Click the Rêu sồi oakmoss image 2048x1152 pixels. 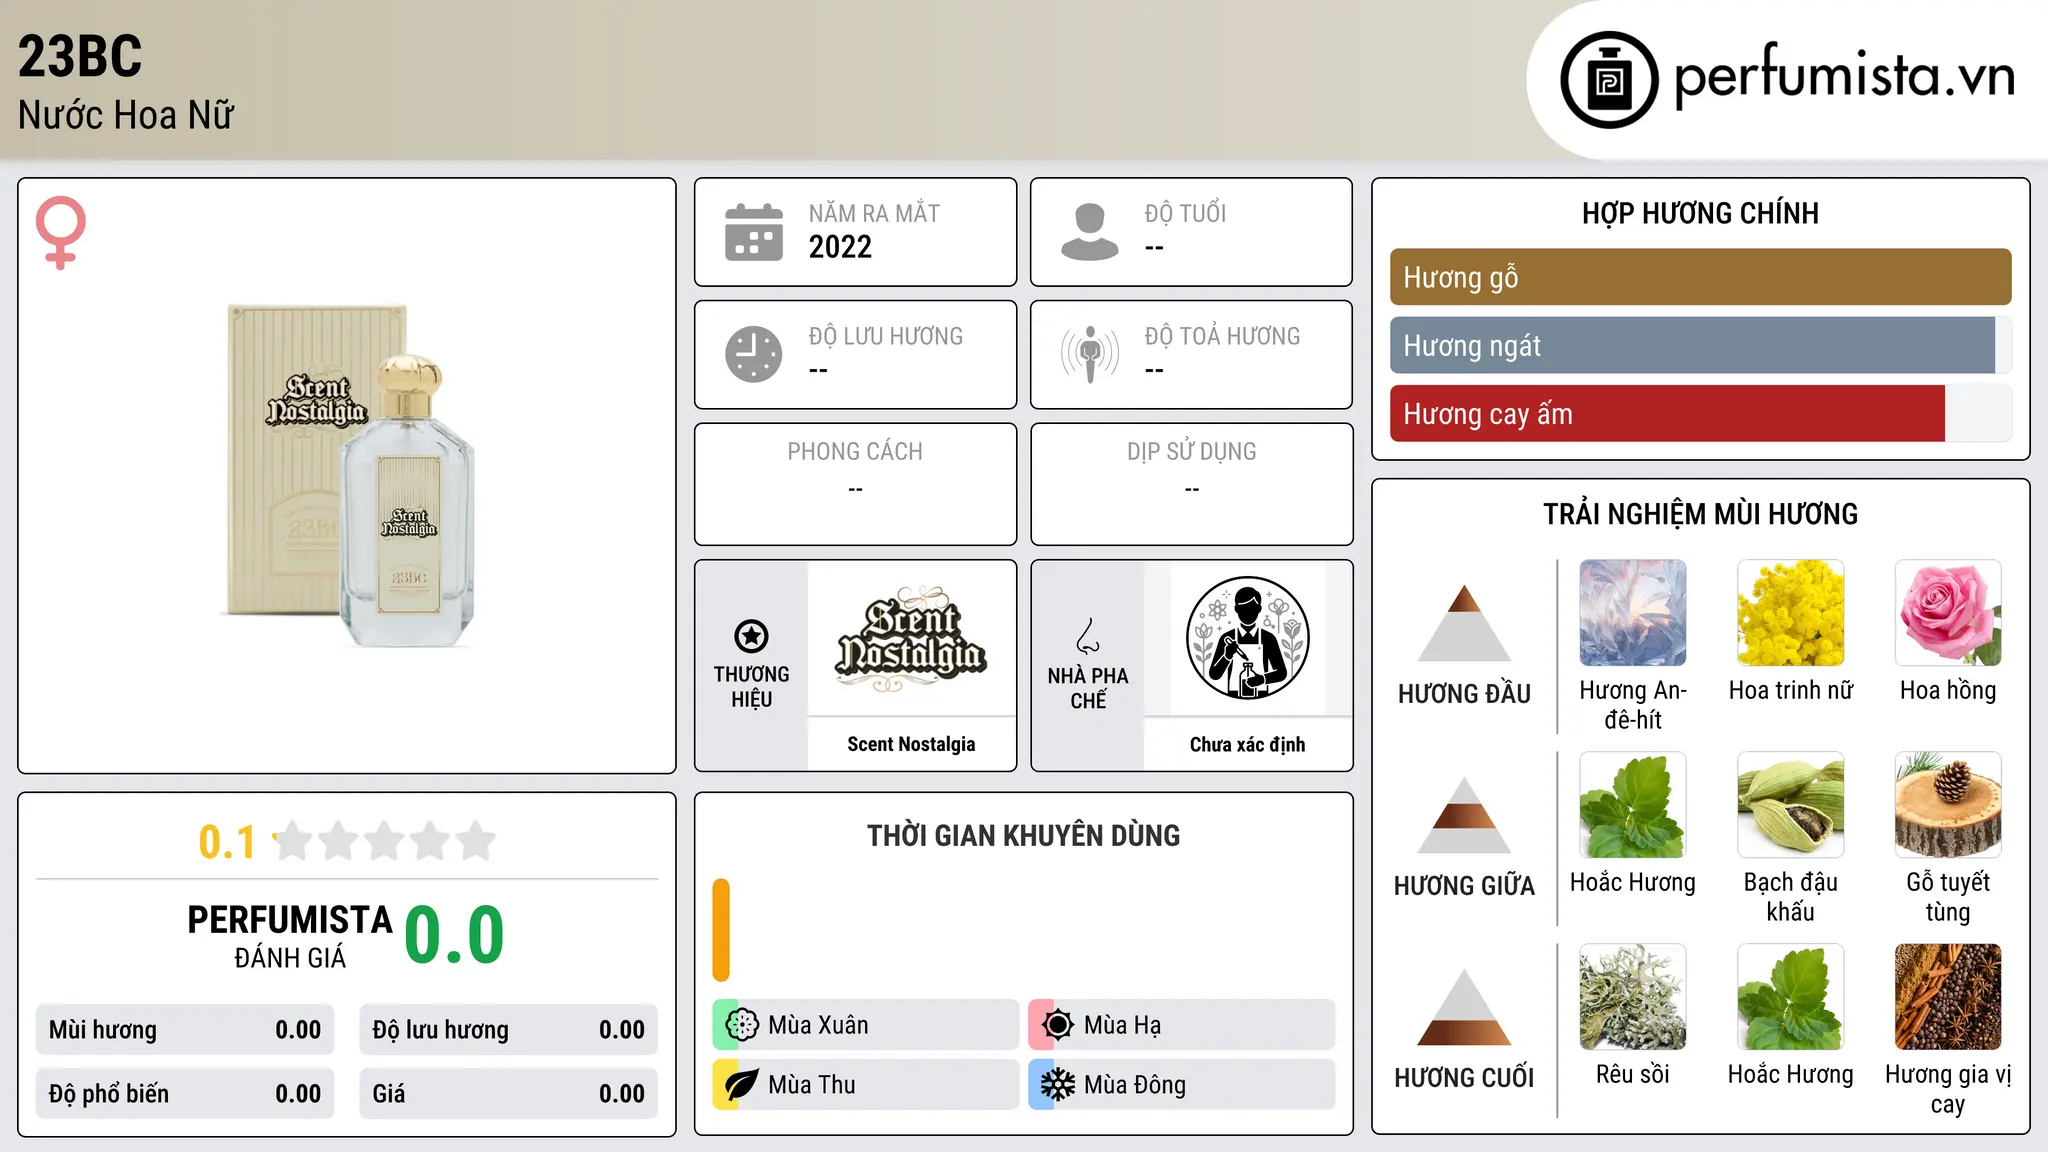(x=1633, y=997)
